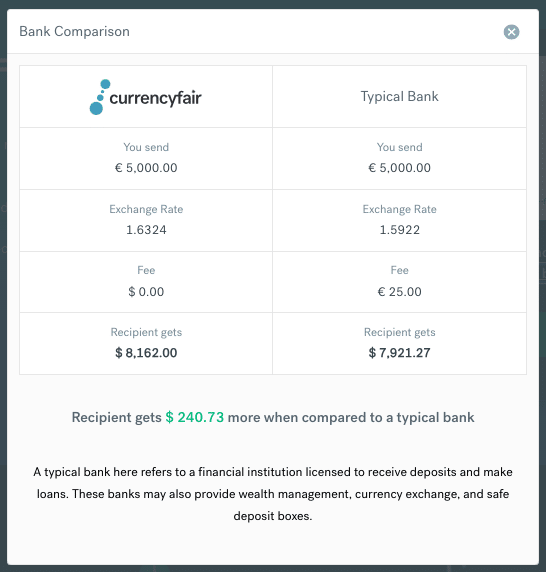Click the CurrencyFair fee $ 0.00
Screen dimensions: 546x572
pos(146,292)
